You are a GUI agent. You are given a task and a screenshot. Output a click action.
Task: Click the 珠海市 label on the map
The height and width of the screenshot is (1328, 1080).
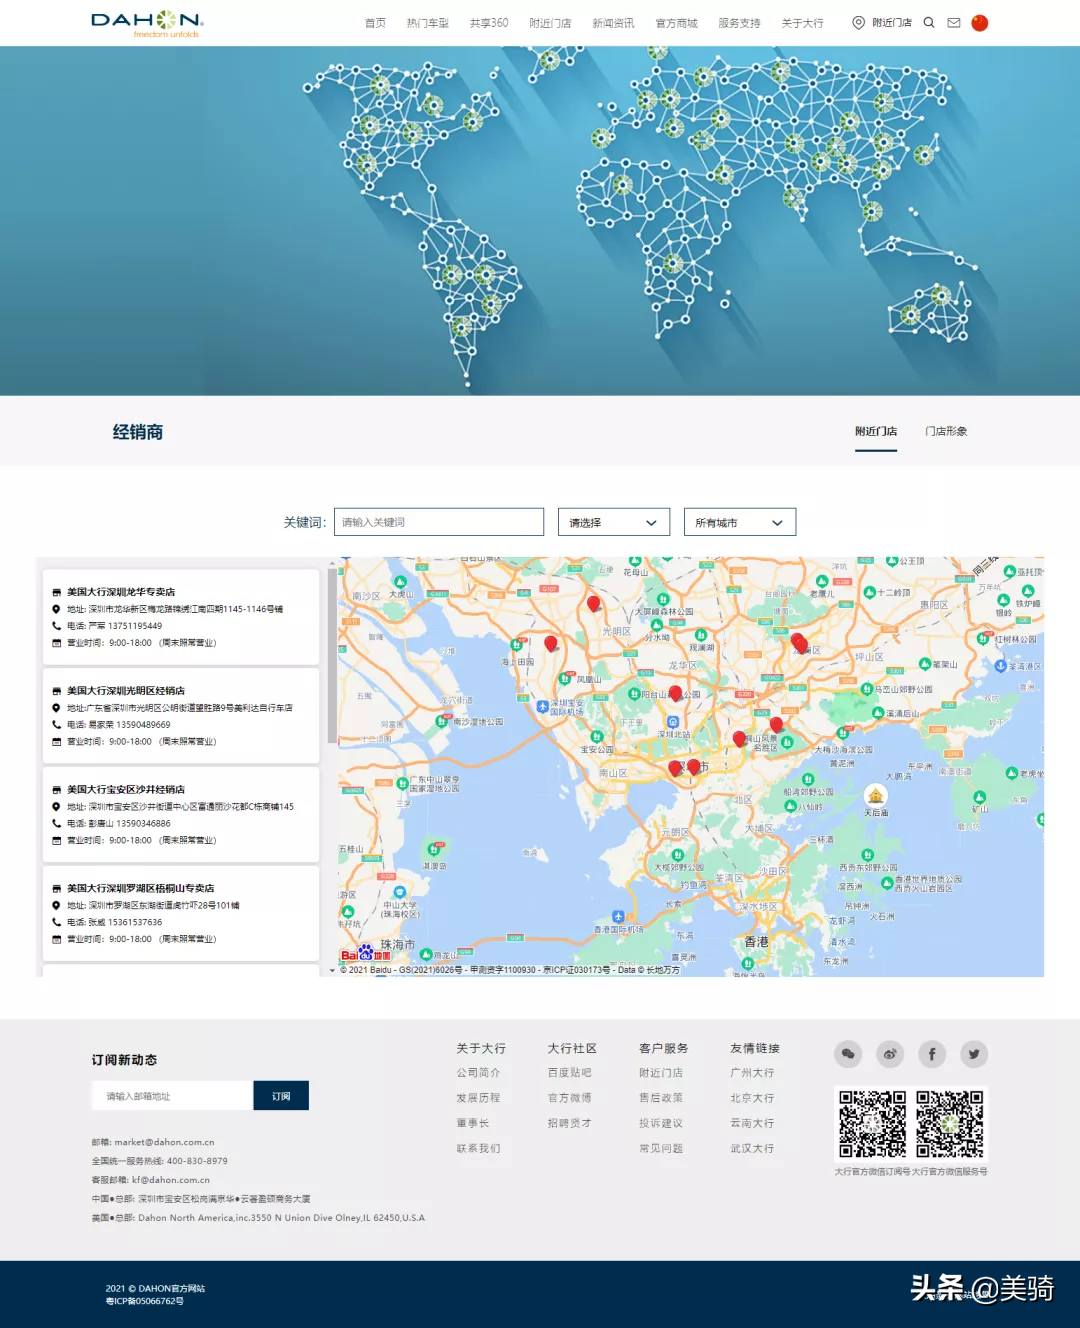[397, 944]
